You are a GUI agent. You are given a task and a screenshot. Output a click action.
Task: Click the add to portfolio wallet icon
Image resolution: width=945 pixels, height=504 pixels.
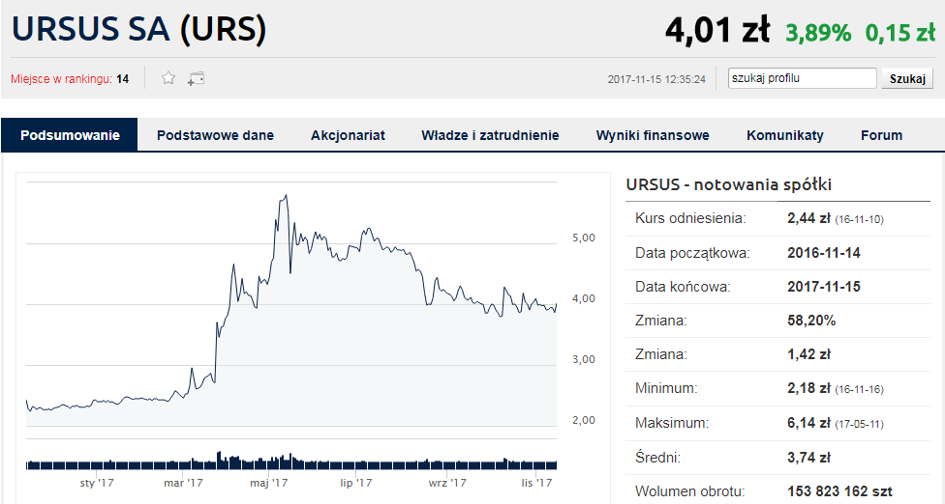tap(196, 78)
